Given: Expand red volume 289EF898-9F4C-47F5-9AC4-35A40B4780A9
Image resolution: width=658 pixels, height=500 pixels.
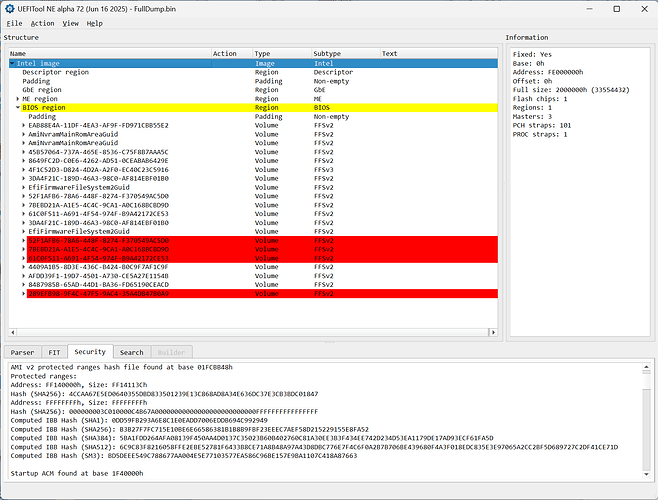Looking at the screenshot, I should tap(24, 293).
